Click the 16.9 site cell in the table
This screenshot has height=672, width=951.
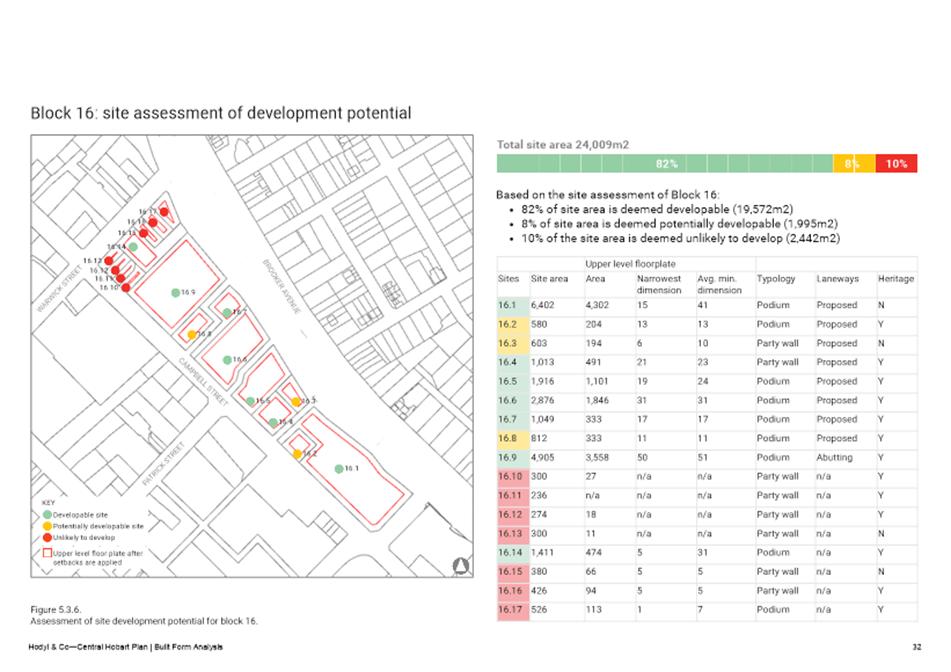pyautogui.click(x=512, y=457)
